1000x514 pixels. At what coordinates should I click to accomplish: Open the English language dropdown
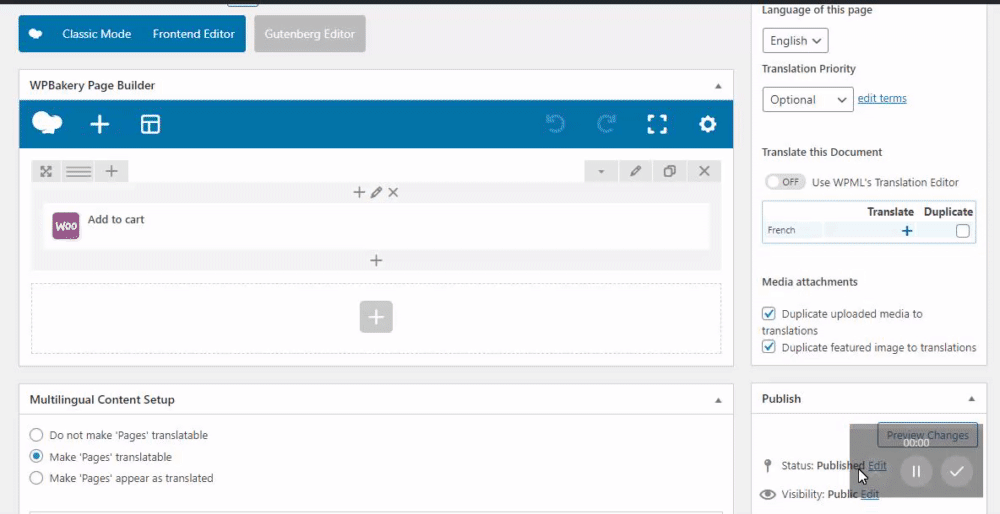click(795, 40)
